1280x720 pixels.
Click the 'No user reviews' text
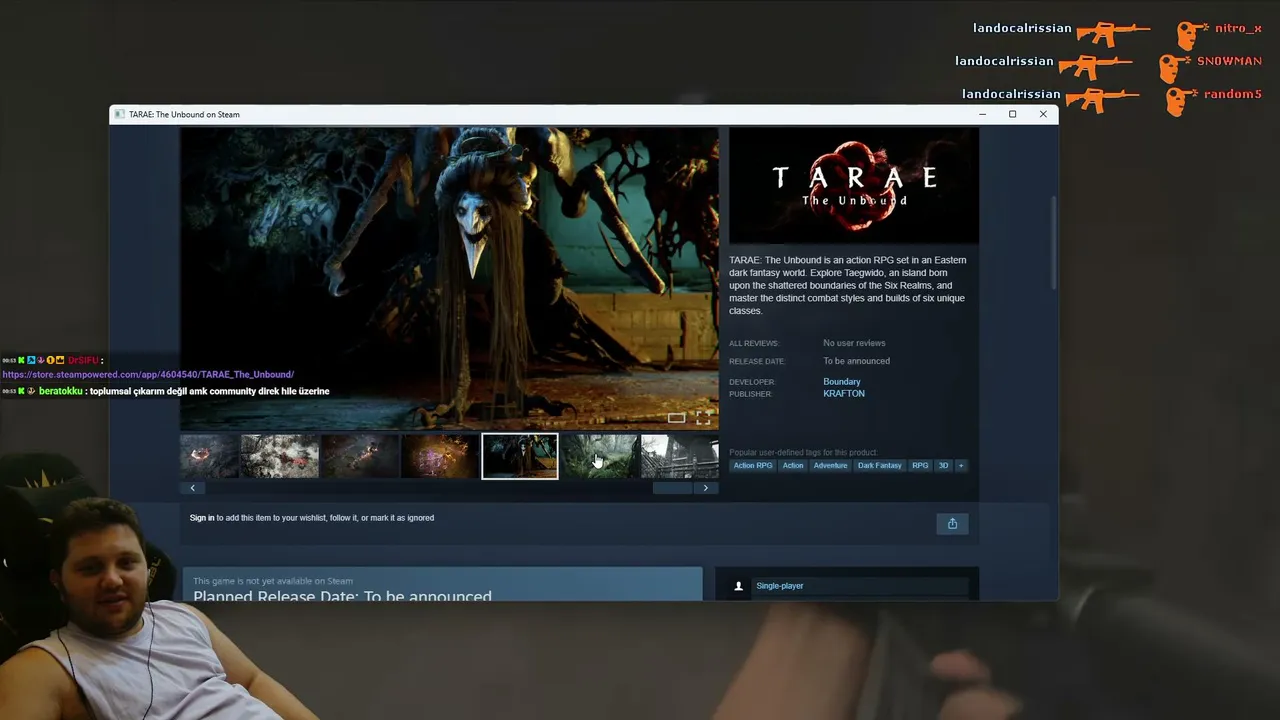coord(854,343)
